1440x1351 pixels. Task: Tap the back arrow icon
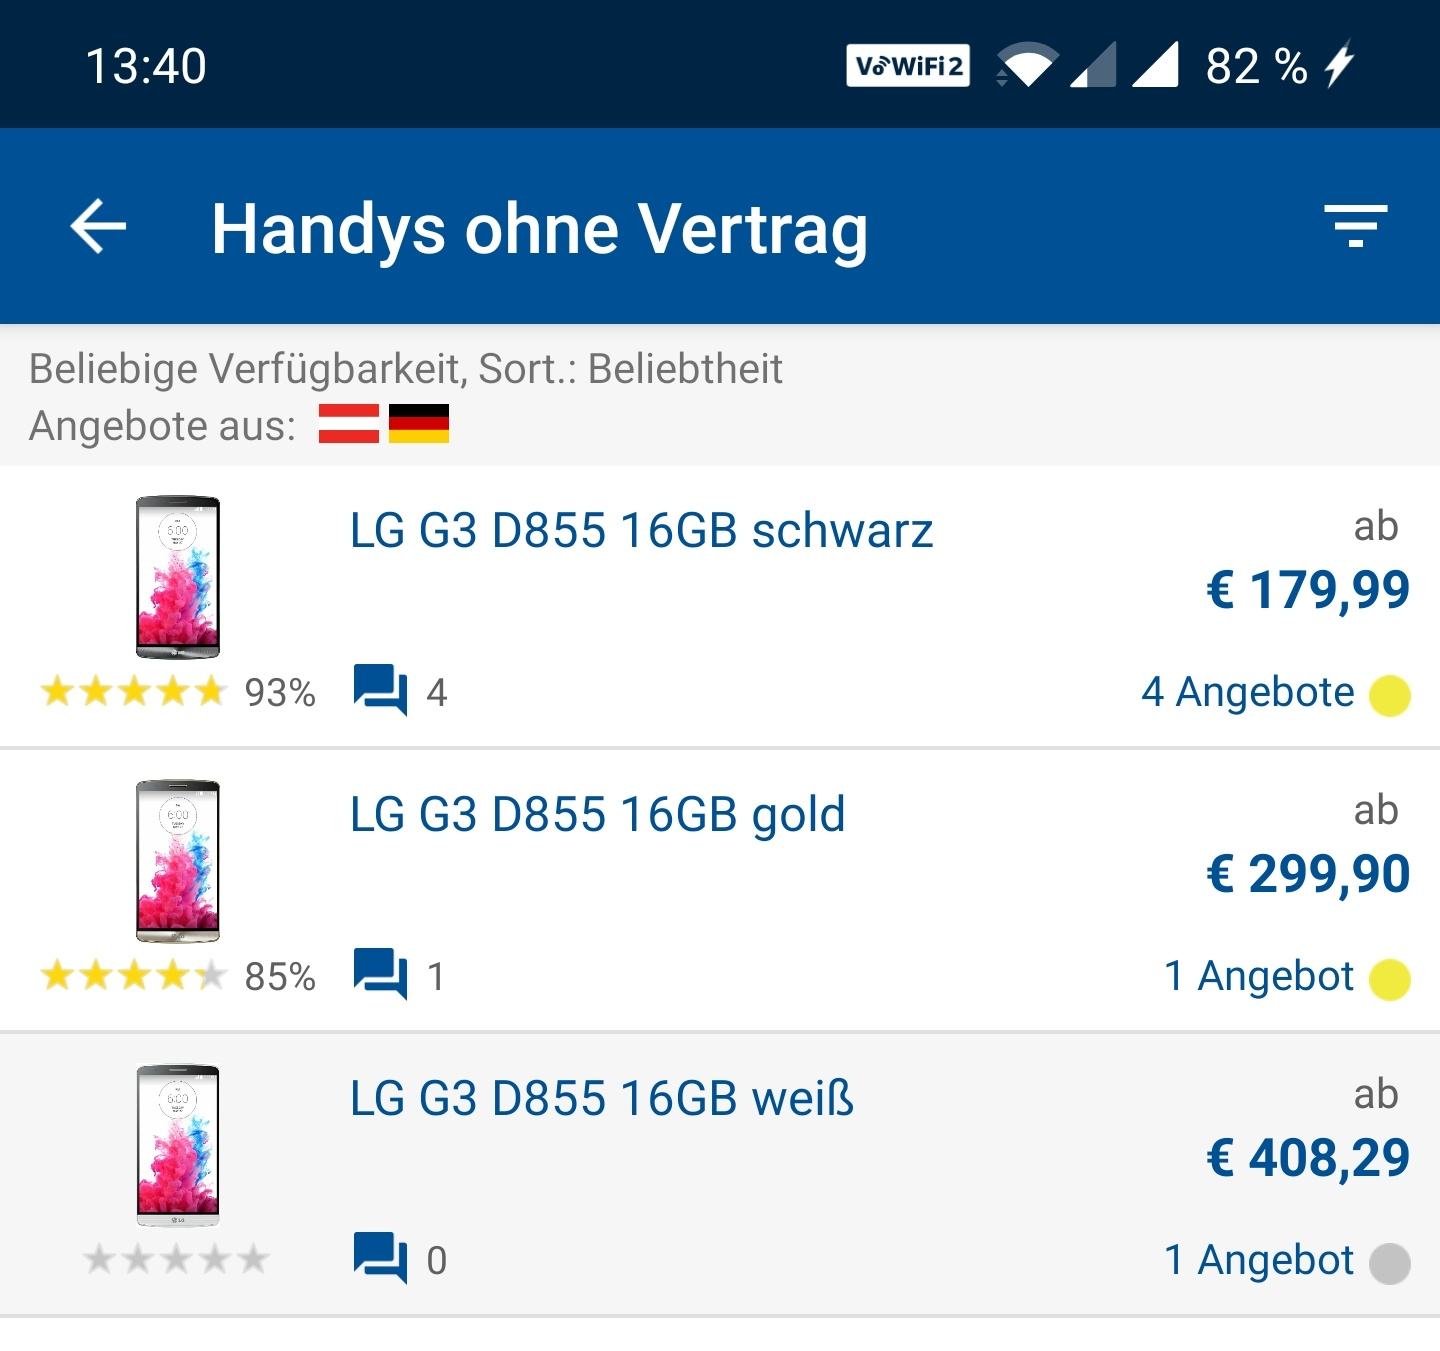(98, 227)
